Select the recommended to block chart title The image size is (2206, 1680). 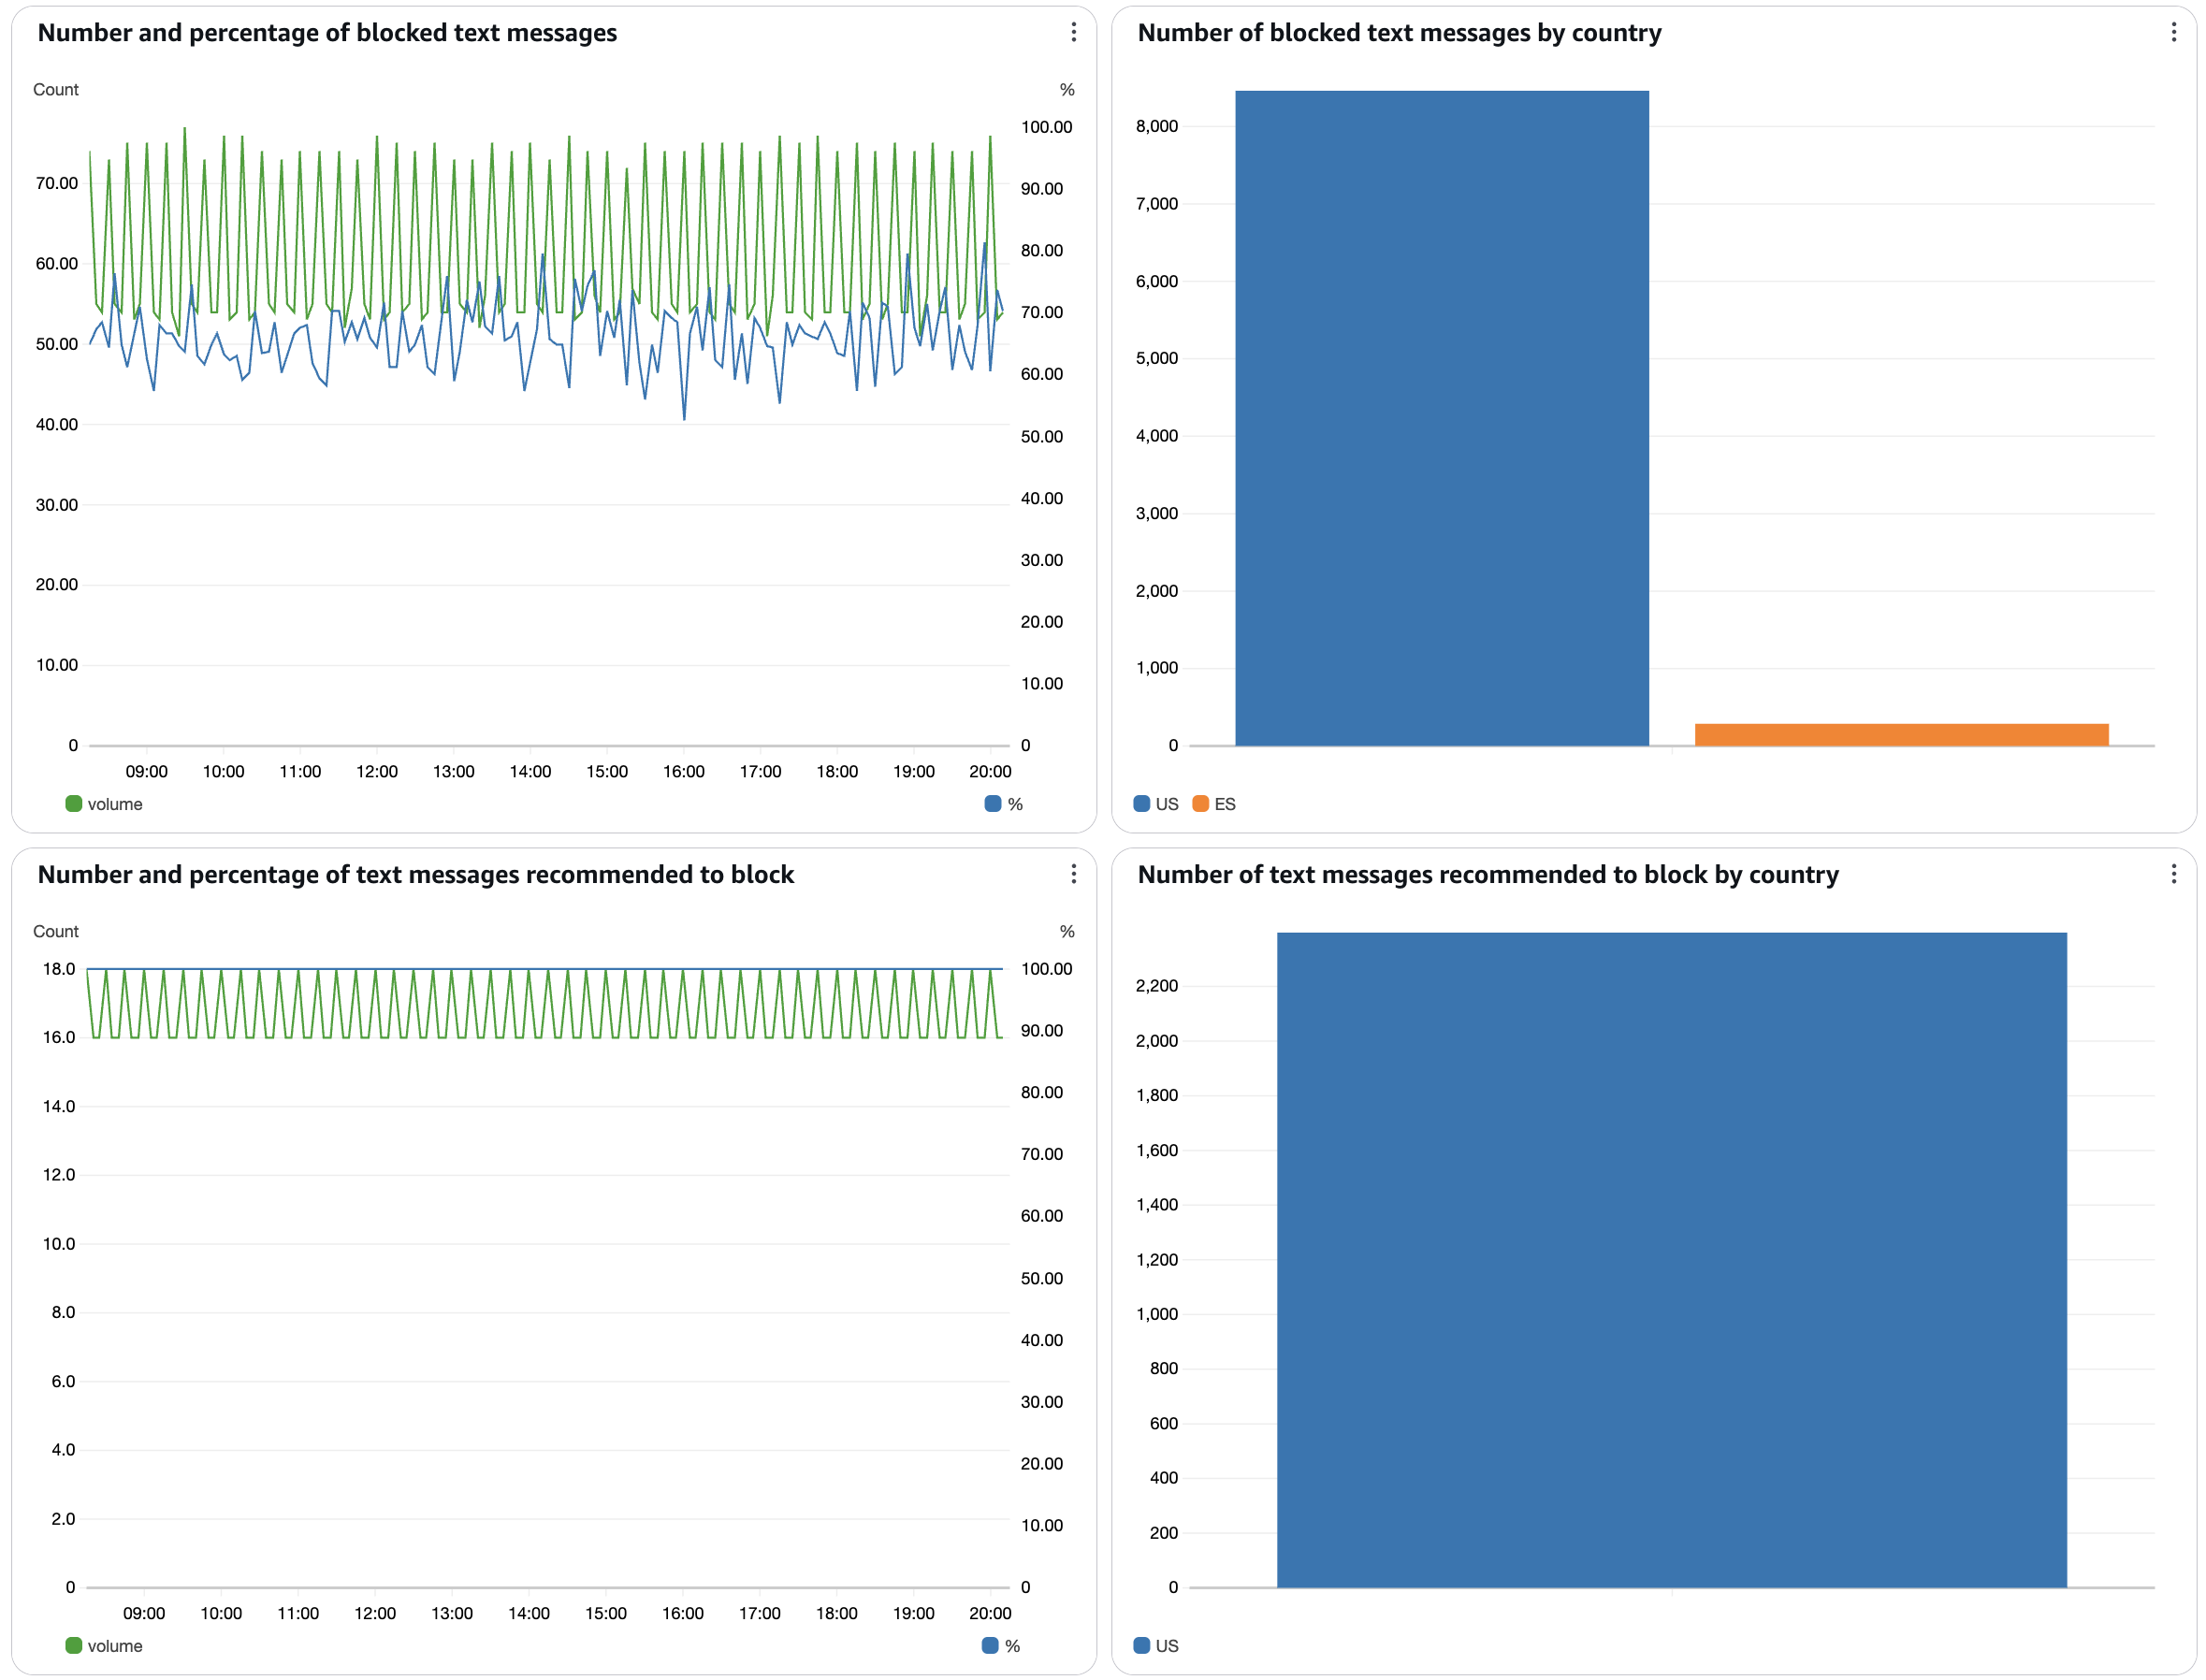tap(416, 874)
